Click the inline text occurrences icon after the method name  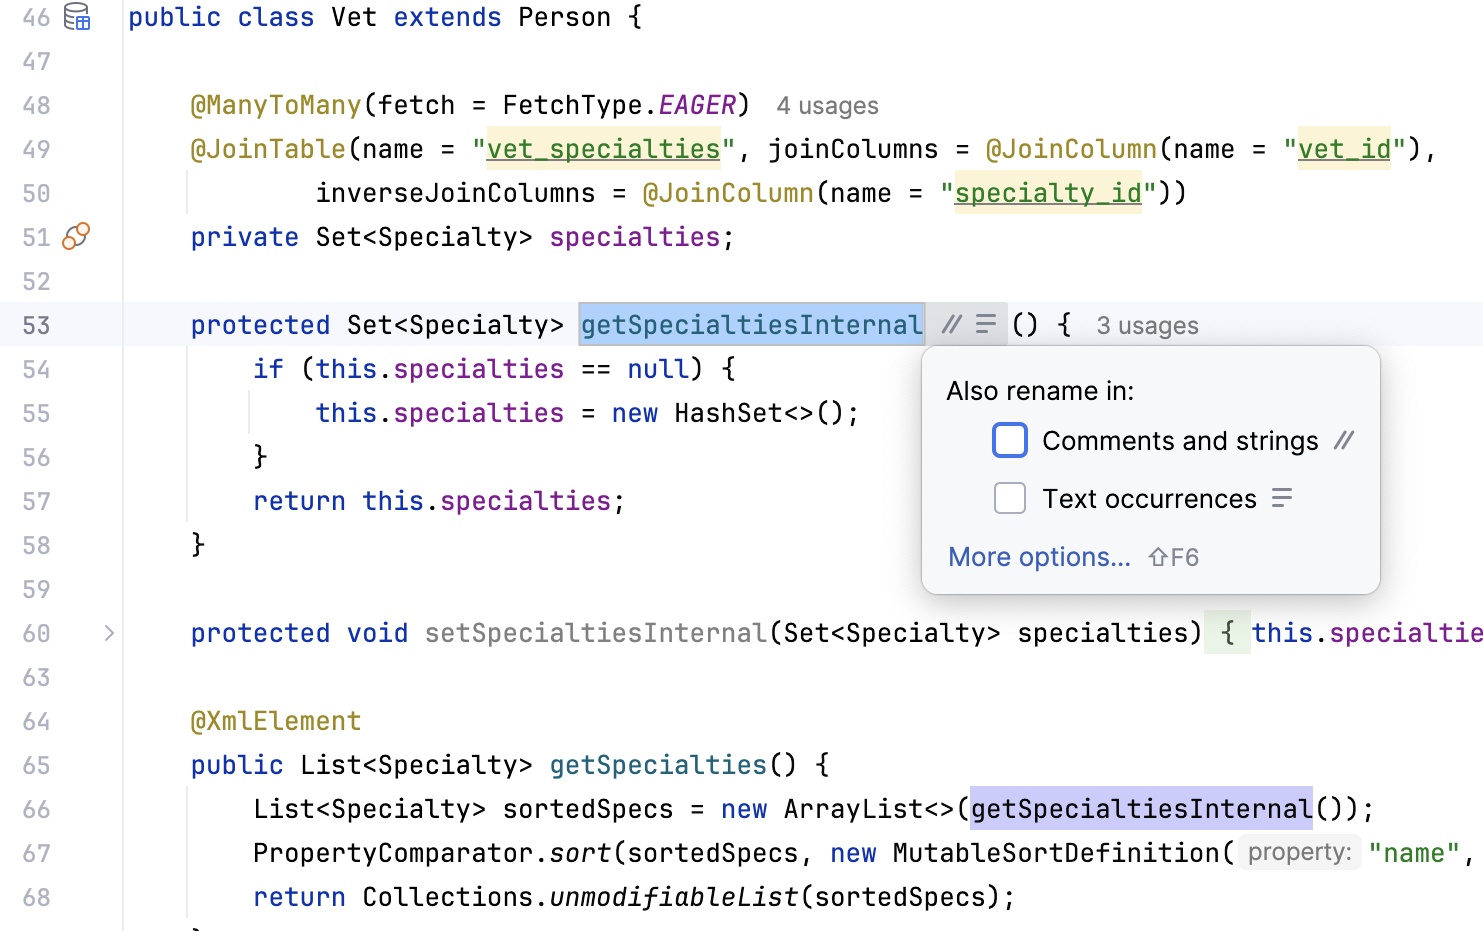click(986, 324)
